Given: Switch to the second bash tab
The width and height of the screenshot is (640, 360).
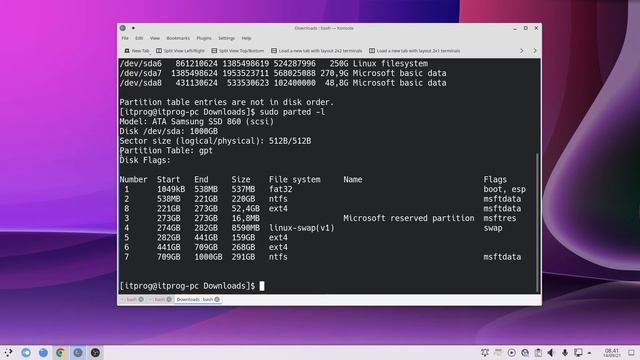Looking at the screenshot, I should [160, 300].
